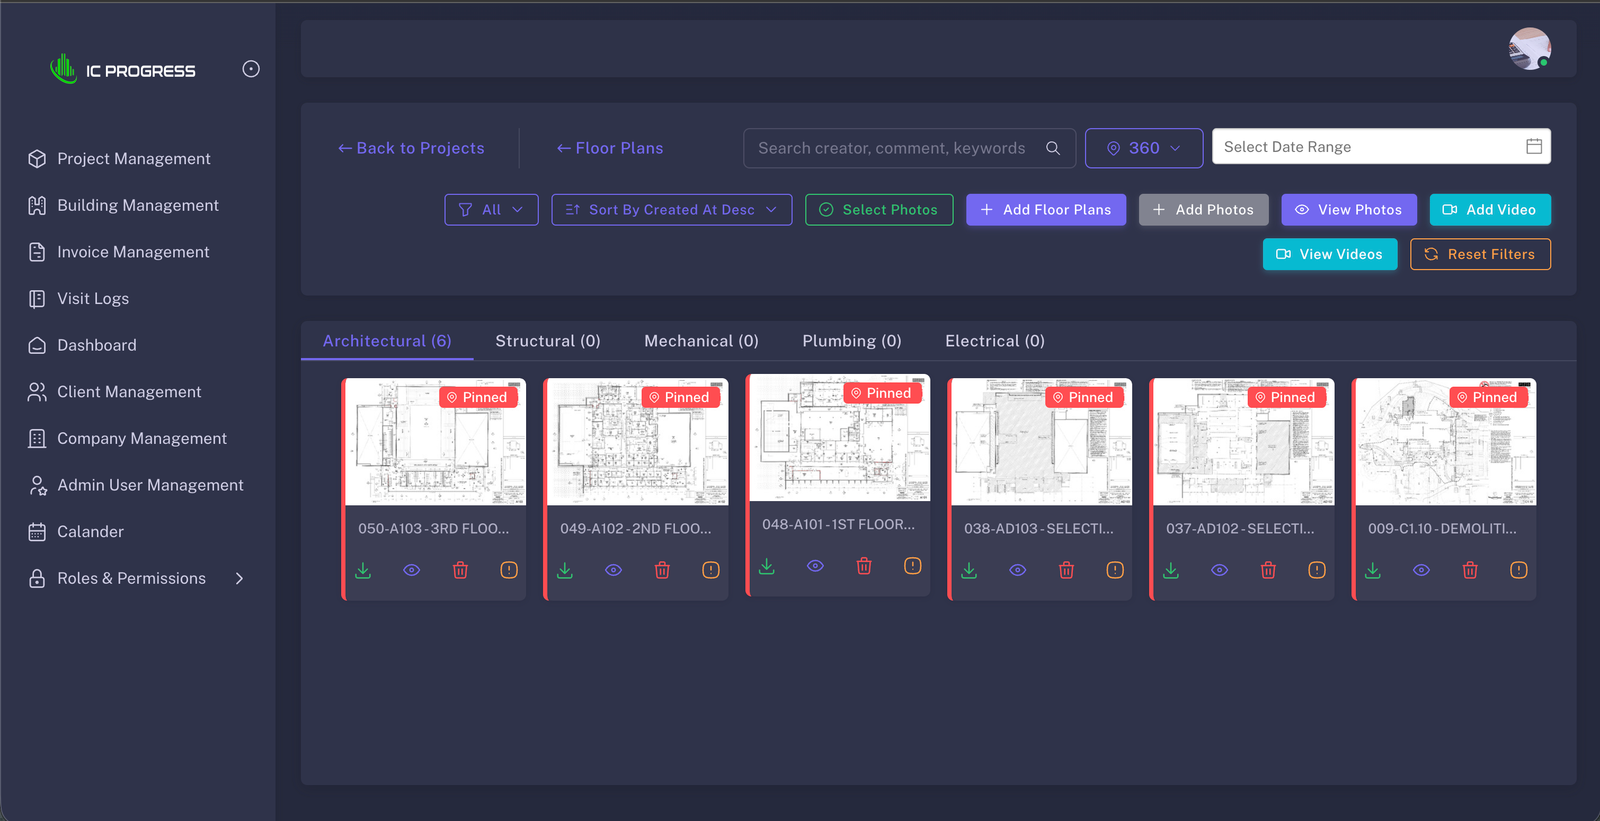Screen dimensions: 1600x821
Task: Toggle Pinned badge on 009-C1.10 thumbnail
Action: (x=1488, y=397)
